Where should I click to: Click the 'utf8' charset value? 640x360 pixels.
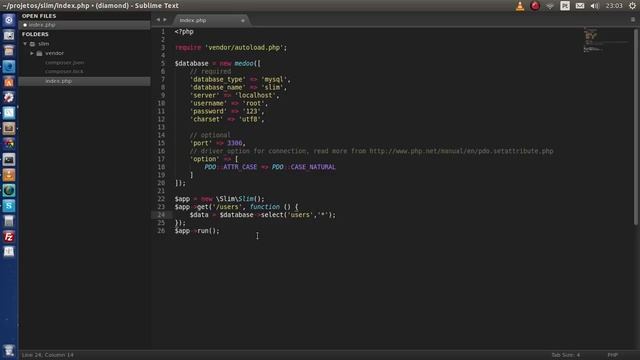point(249,119)
